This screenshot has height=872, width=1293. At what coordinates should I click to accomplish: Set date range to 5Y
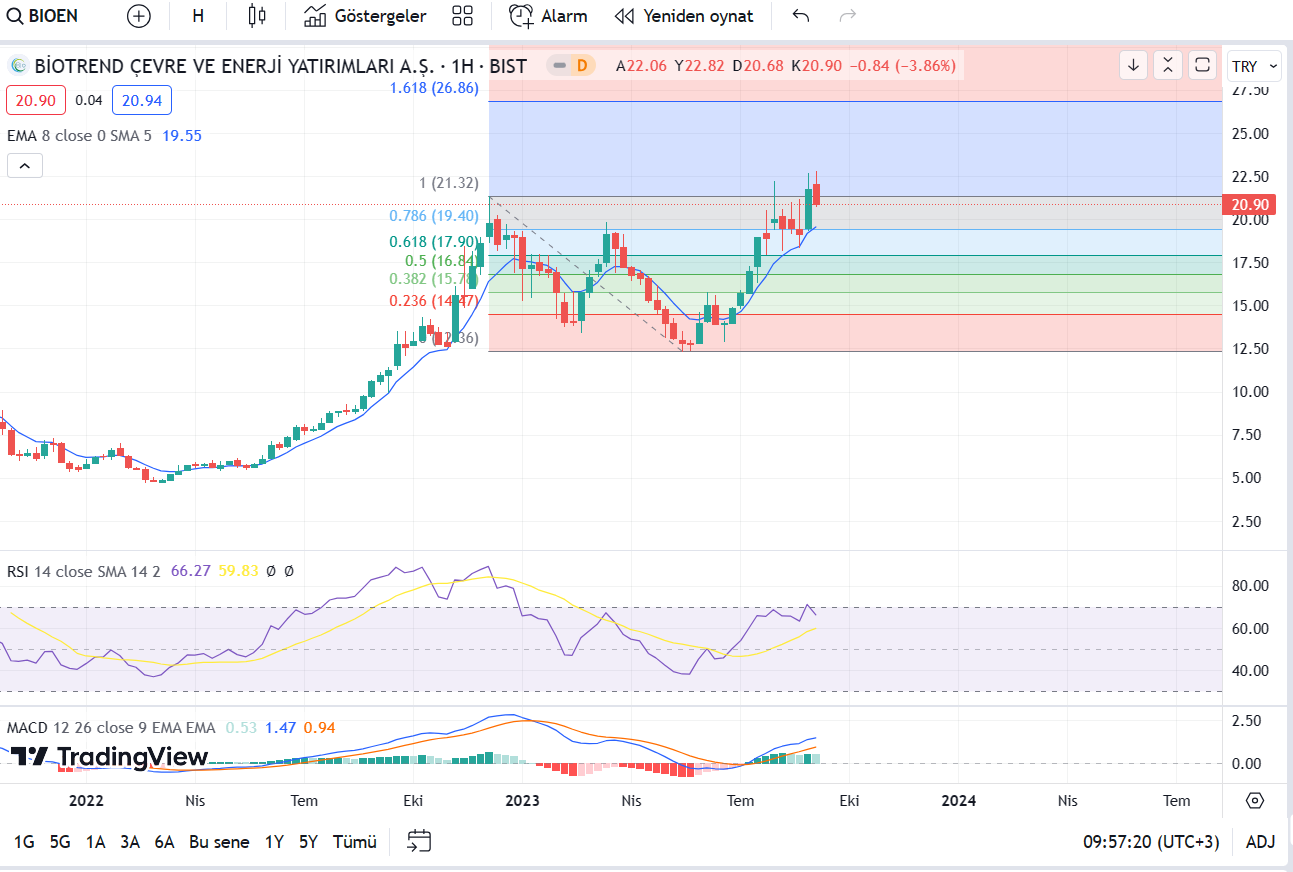click(x=308, y=842)
